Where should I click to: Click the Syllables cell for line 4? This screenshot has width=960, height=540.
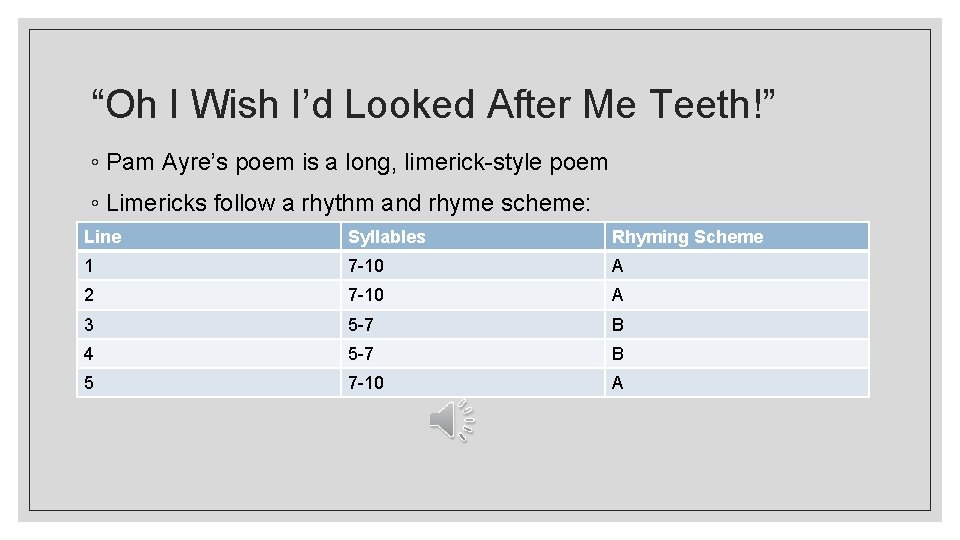pyautogui.click(x=472, y=353)
